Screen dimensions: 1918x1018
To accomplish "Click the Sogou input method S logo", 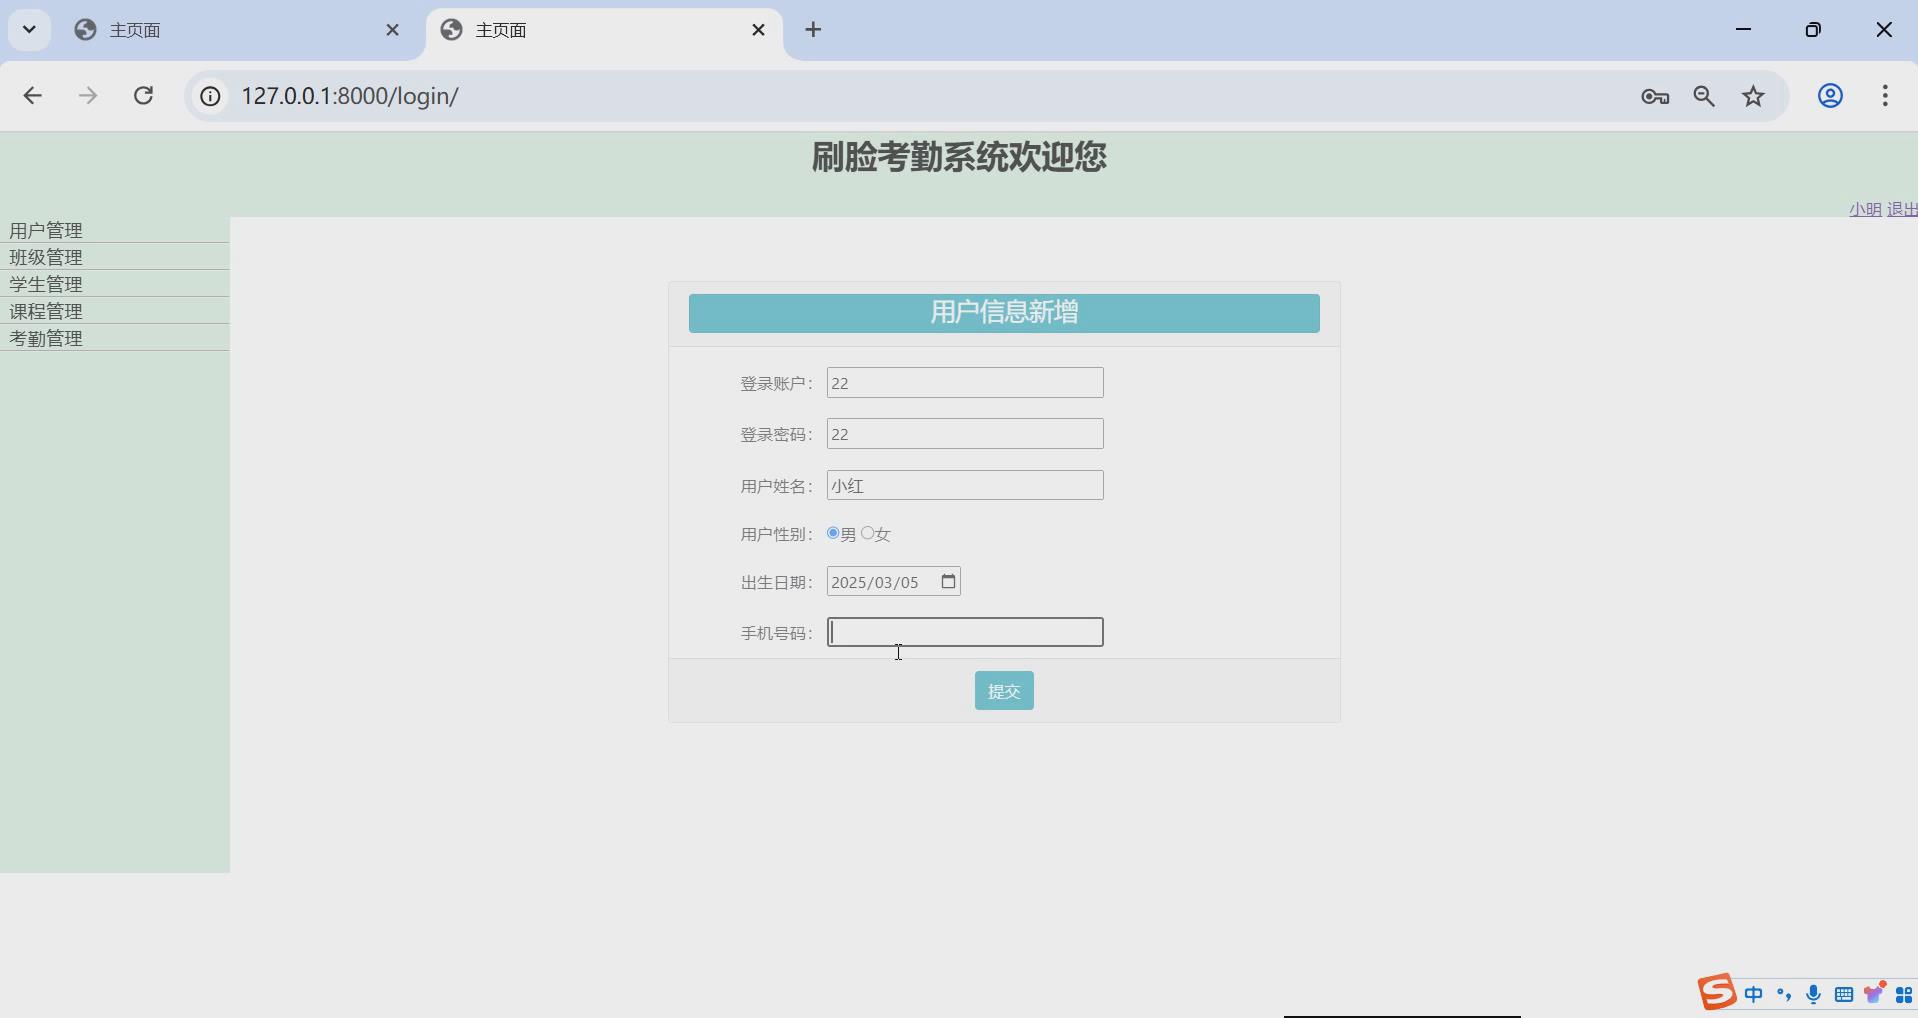I will point(1716,992).
